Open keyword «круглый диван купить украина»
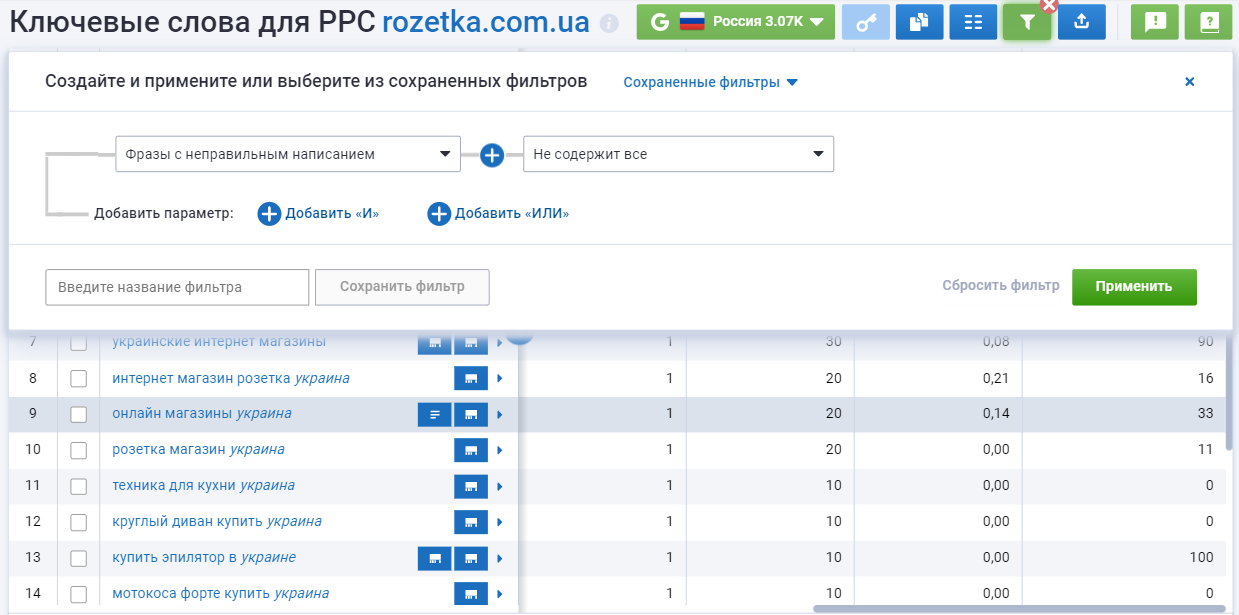This screenshot has height=615, width=1239. pyautogui.click(x=217, y=521)
